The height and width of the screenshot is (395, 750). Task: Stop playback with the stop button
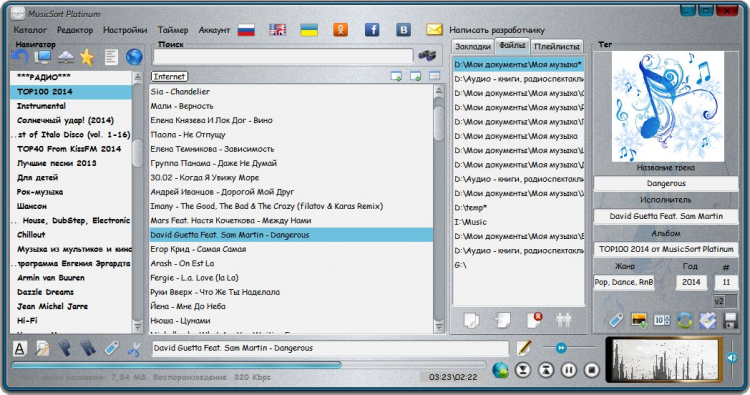(x=592, y=370)
